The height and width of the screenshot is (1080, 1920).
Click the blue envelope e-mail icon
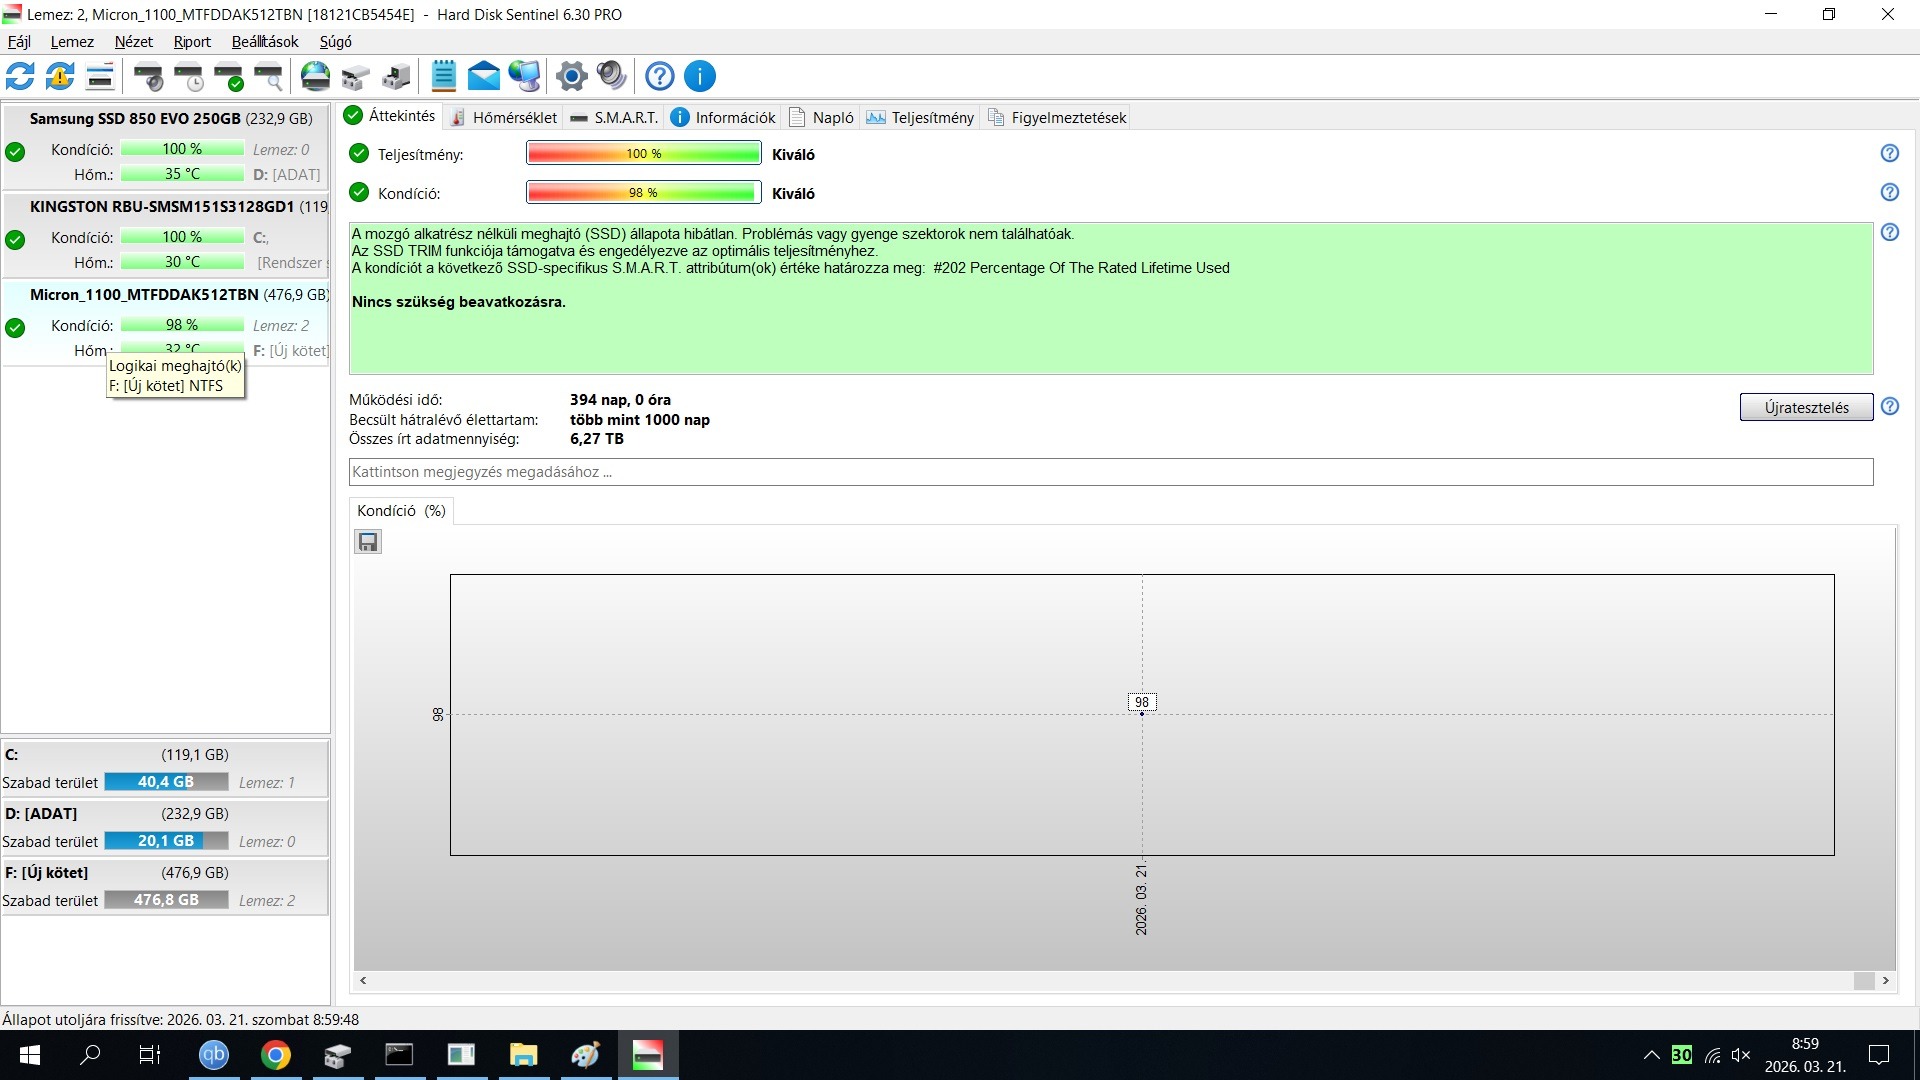[x=483, y=76]
